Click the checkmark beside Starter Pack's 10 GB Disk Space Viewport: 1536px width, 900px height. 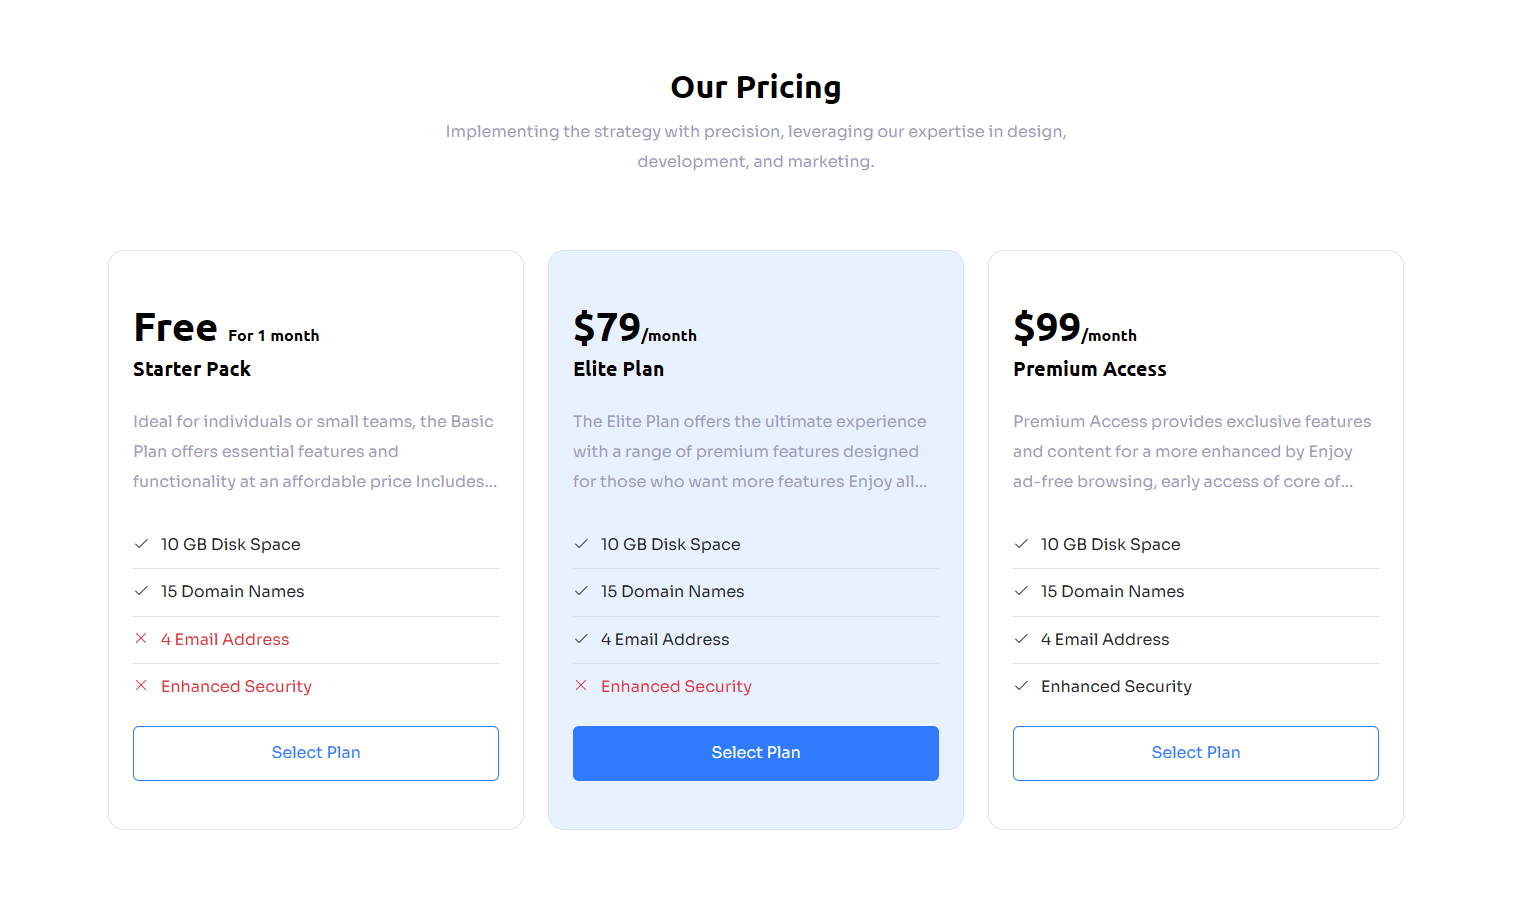141,544
